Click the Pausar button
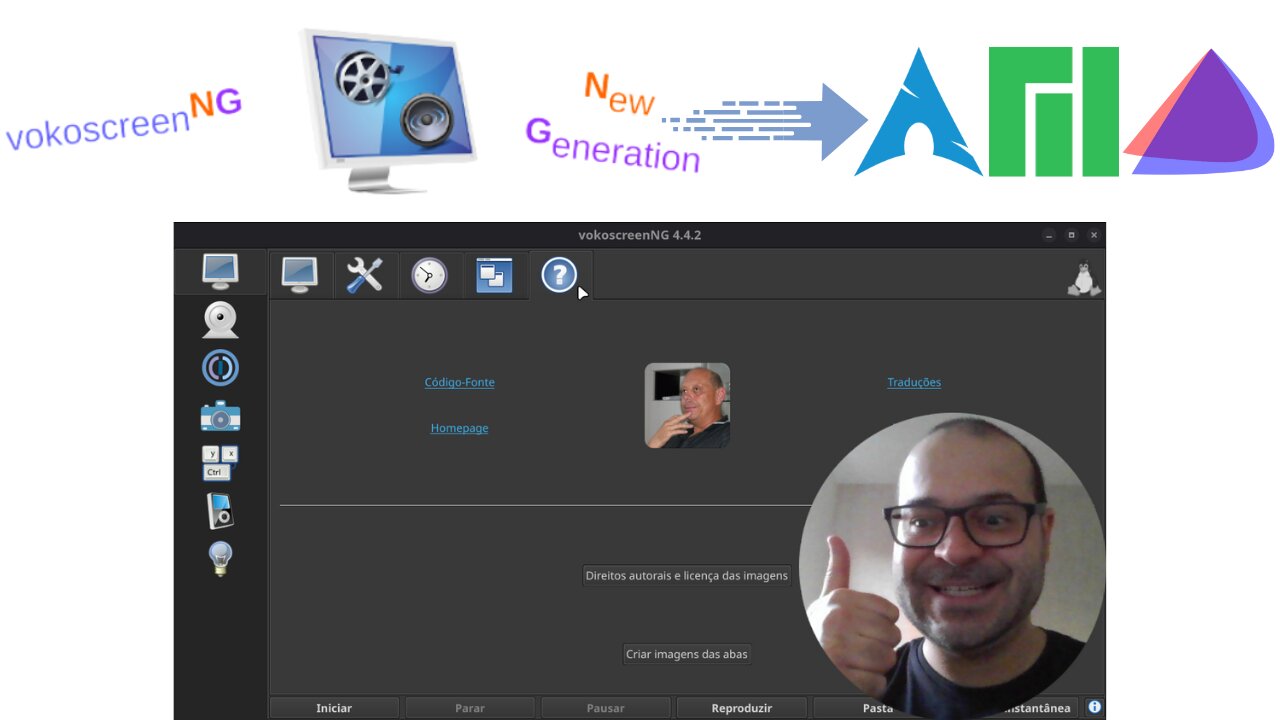1280x720 pixels. pos(606,707)
